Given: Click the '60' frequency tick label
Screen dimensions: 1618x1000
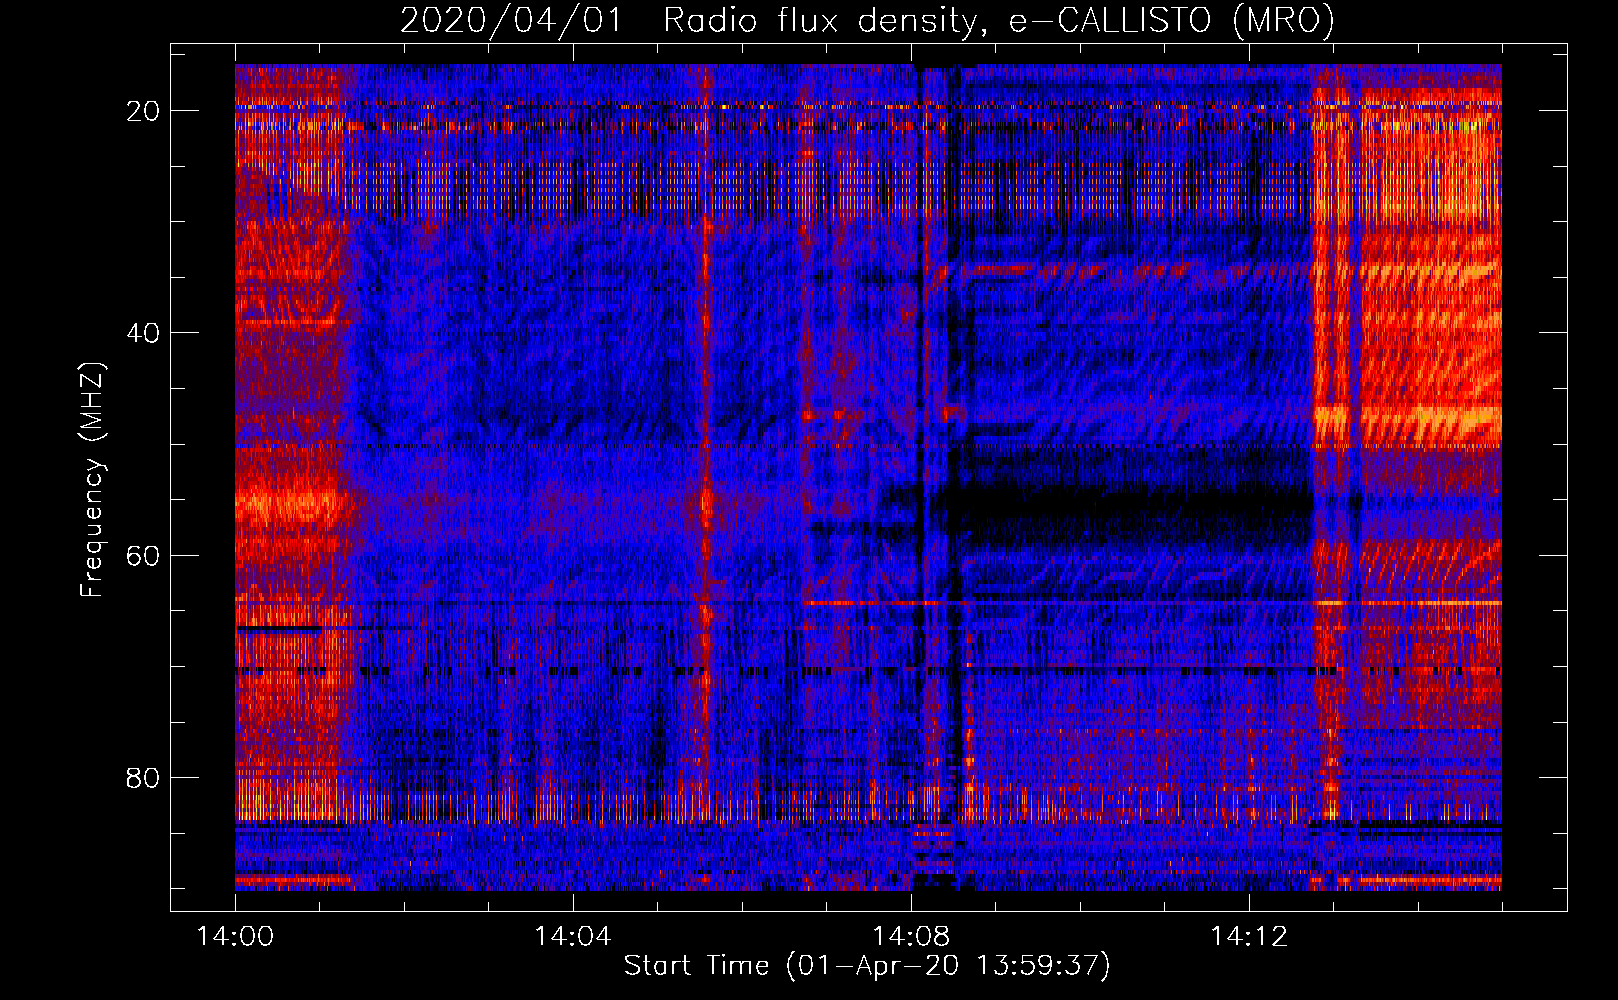Looking at the screenshot, I should [143, 556].
